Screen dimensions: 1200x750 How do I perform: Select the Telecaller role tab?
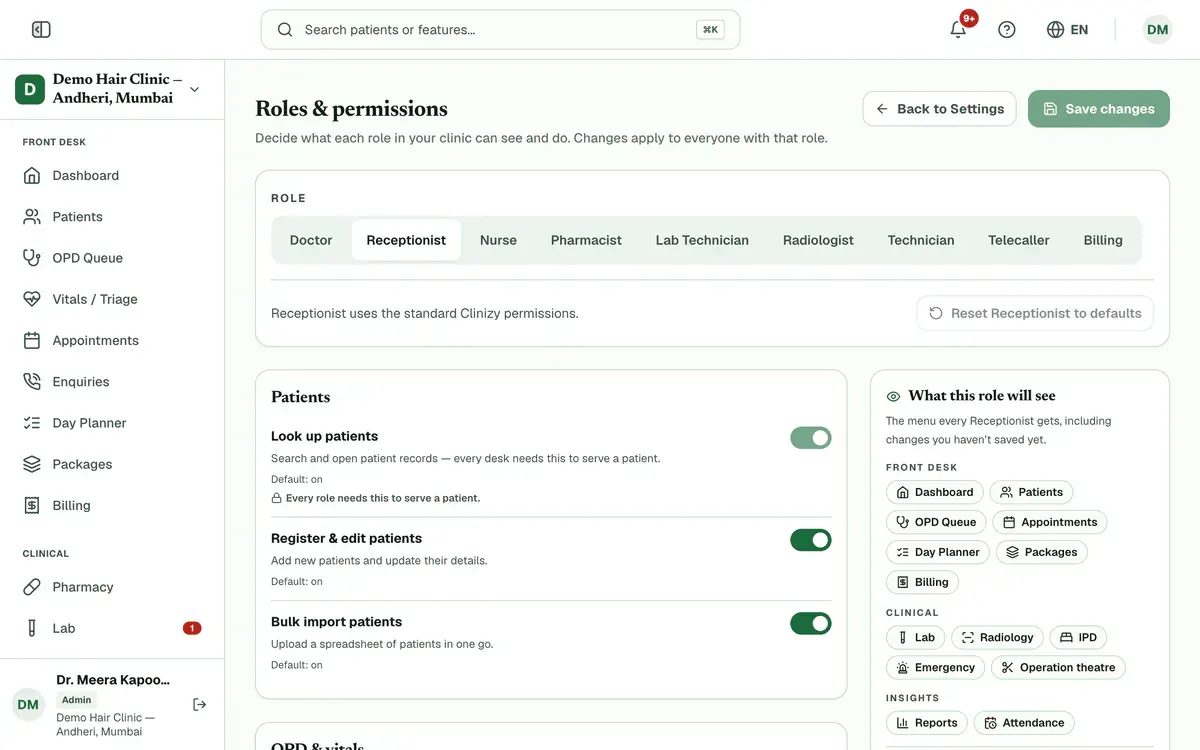(1019, 240)
